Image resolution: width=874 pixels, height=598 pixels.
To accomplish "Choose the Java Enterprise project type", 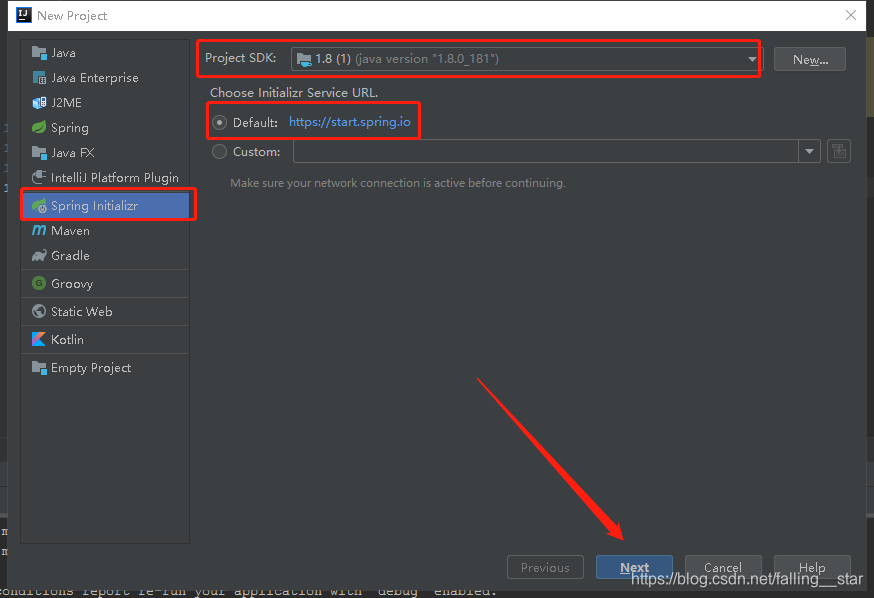I will (105, 78).
